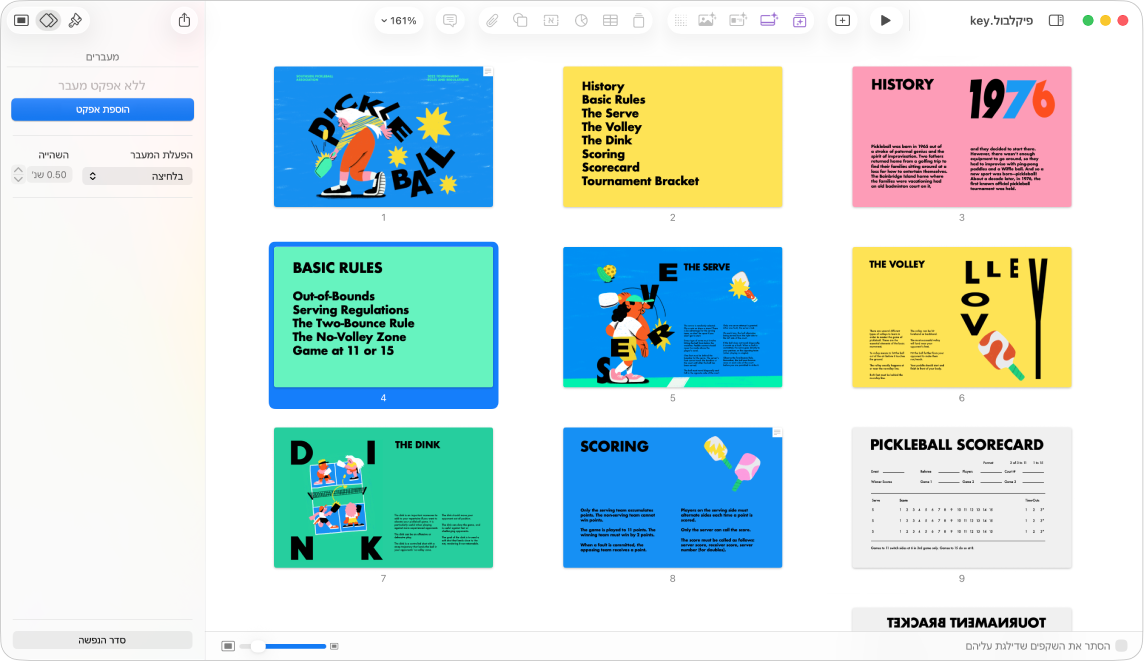The image size is (1144, 662).
Task: Select slide 1 Pickleball cover thumbnail
Action: pyautogui.click(x=383, y=136)
